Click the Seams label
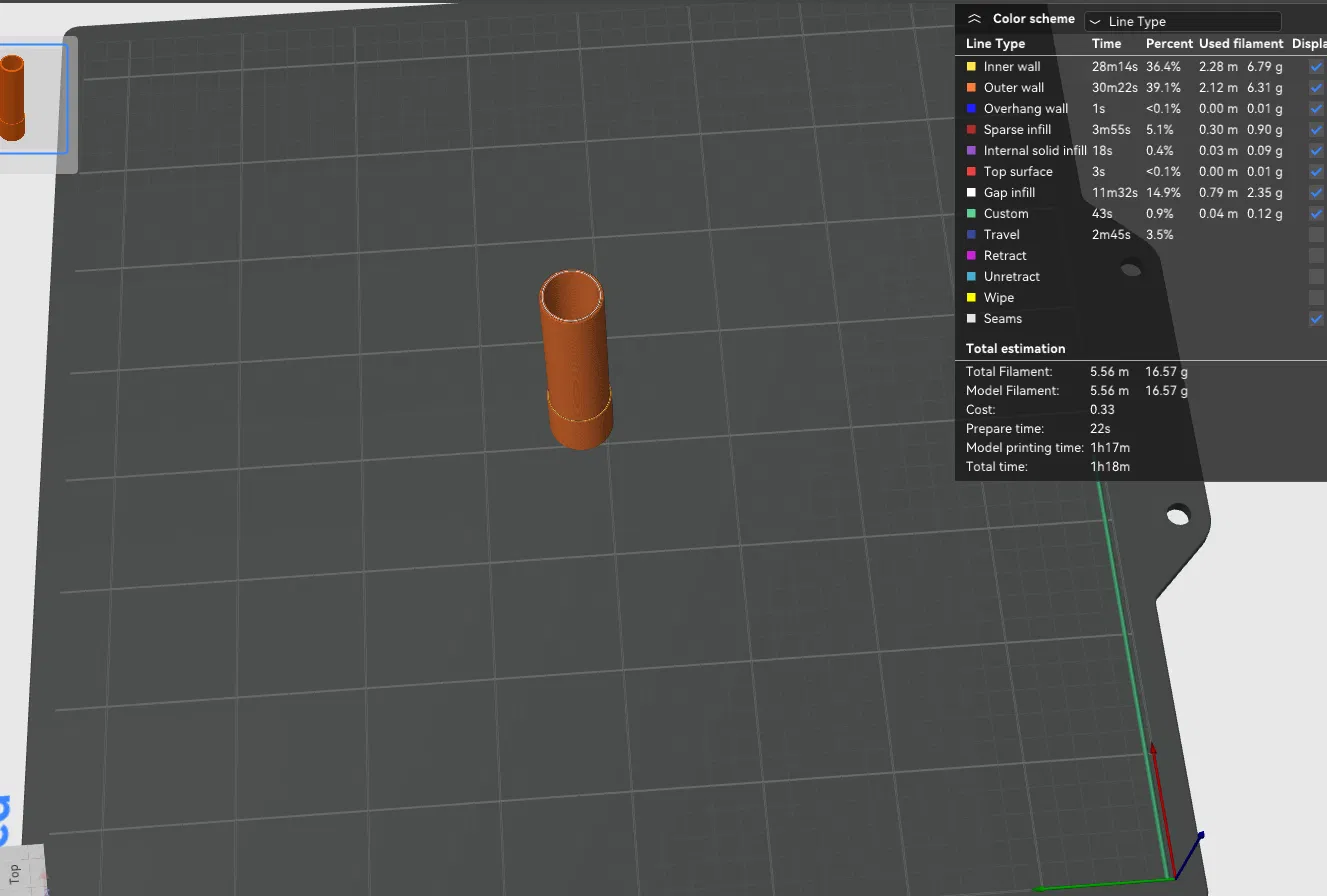1327x896 pixels. coord(1003,319)
